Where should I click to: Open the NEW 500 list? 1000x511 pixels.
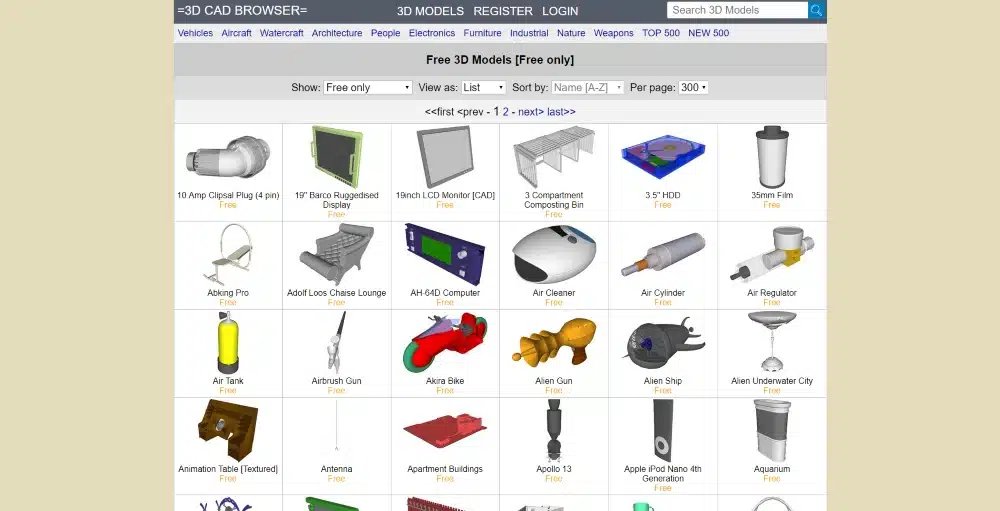[x=709, y=33]
